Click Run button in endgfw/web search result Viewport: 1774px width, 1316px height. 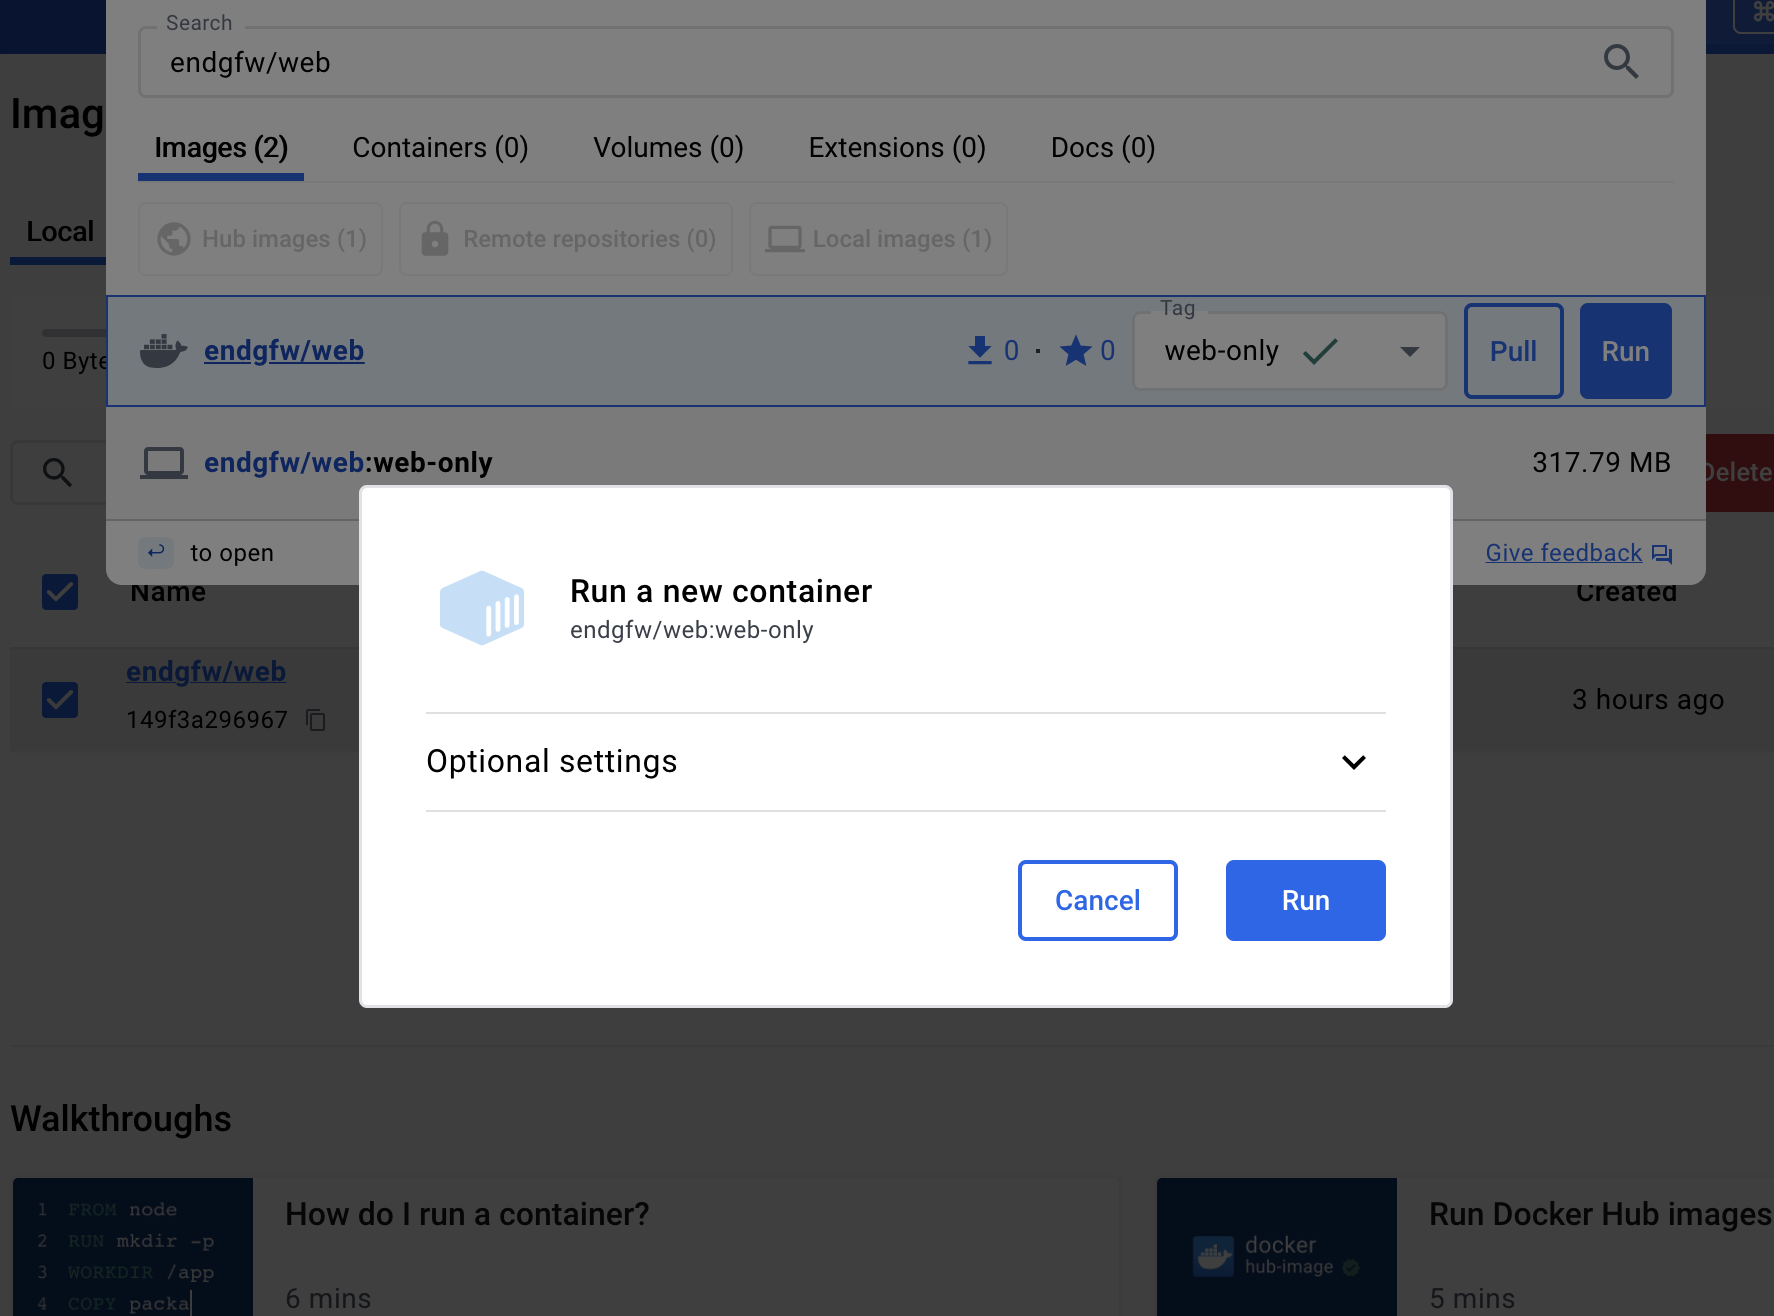pos(1625,351)
